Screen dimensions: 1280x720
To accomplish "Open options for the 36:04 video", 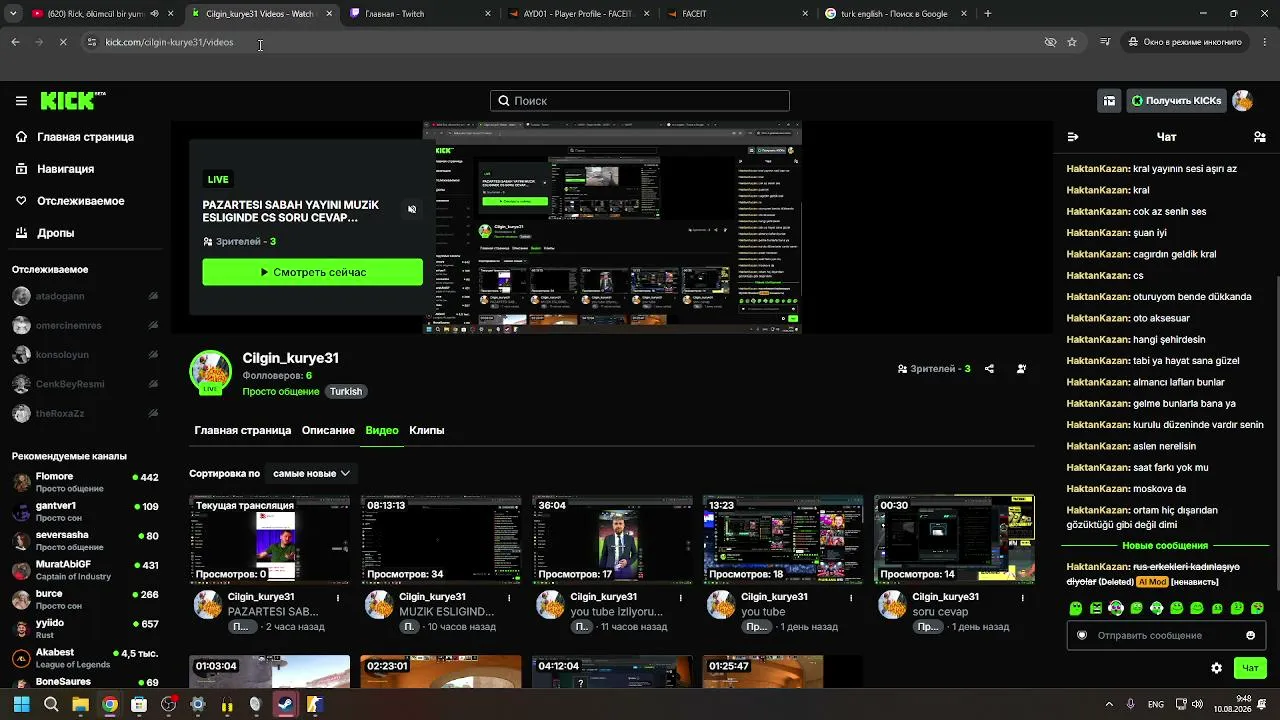I will click(x=680, y=598).
